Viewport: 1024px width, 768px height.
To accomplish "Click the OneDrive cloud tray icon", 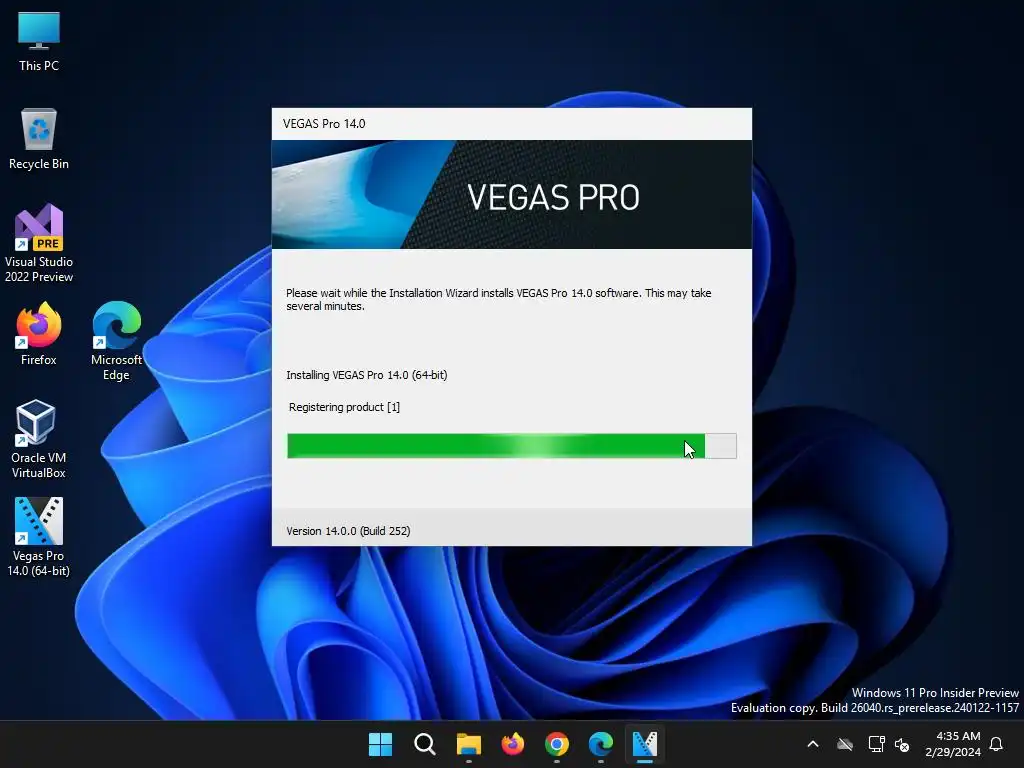I will point(845,744).
